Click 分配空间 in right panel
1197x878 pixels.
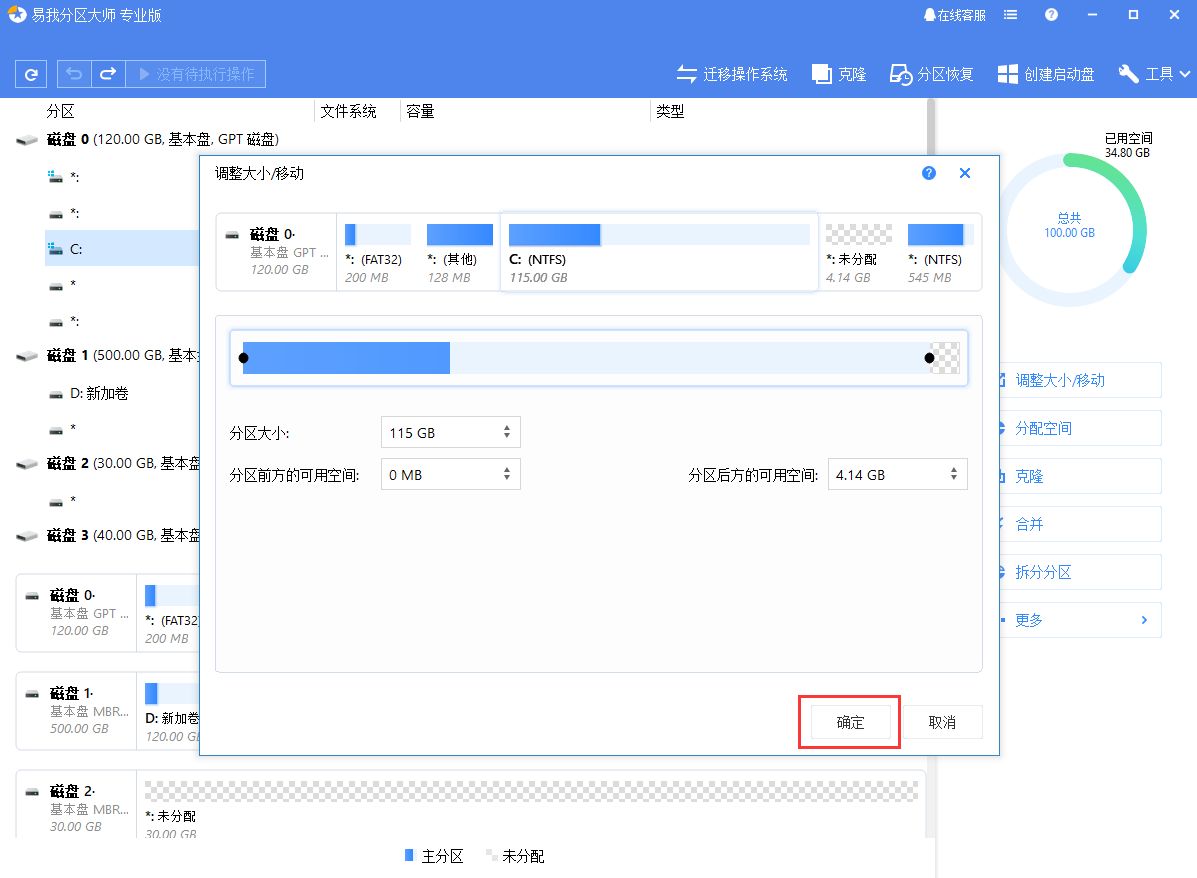coord(1079,428)
